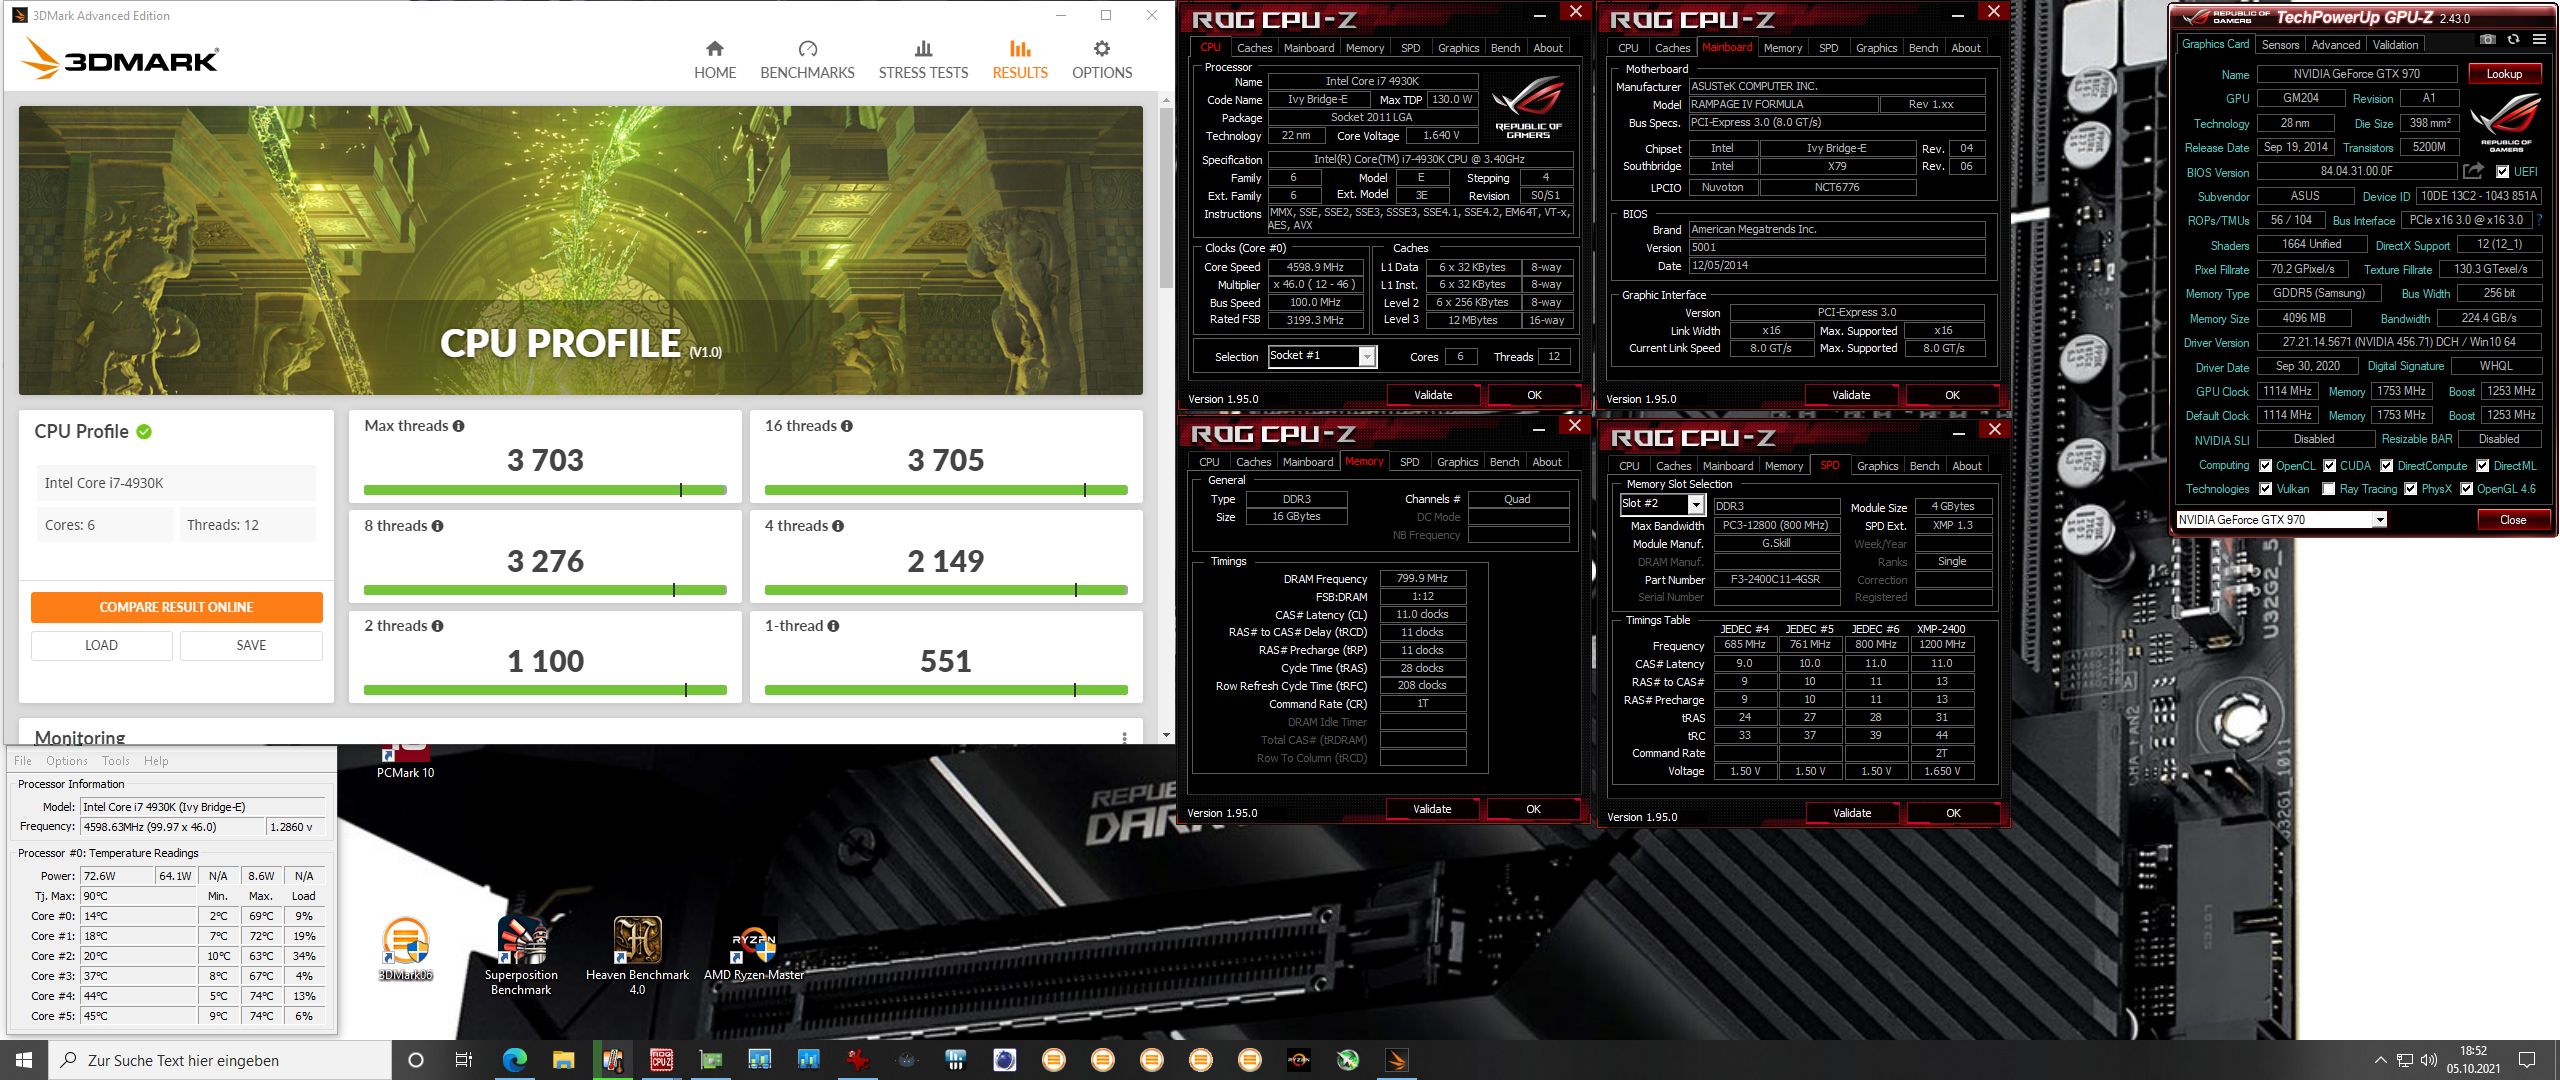Viewport: 2560px width, 1080px height.
Task: Click the Close button in GPU-Z
Action: pyautogui.click(x=2513, y=520)
